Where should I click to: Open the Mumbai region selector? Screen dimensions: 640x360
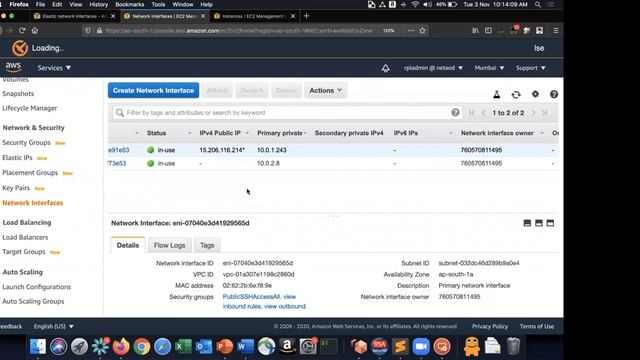[489, 68]
